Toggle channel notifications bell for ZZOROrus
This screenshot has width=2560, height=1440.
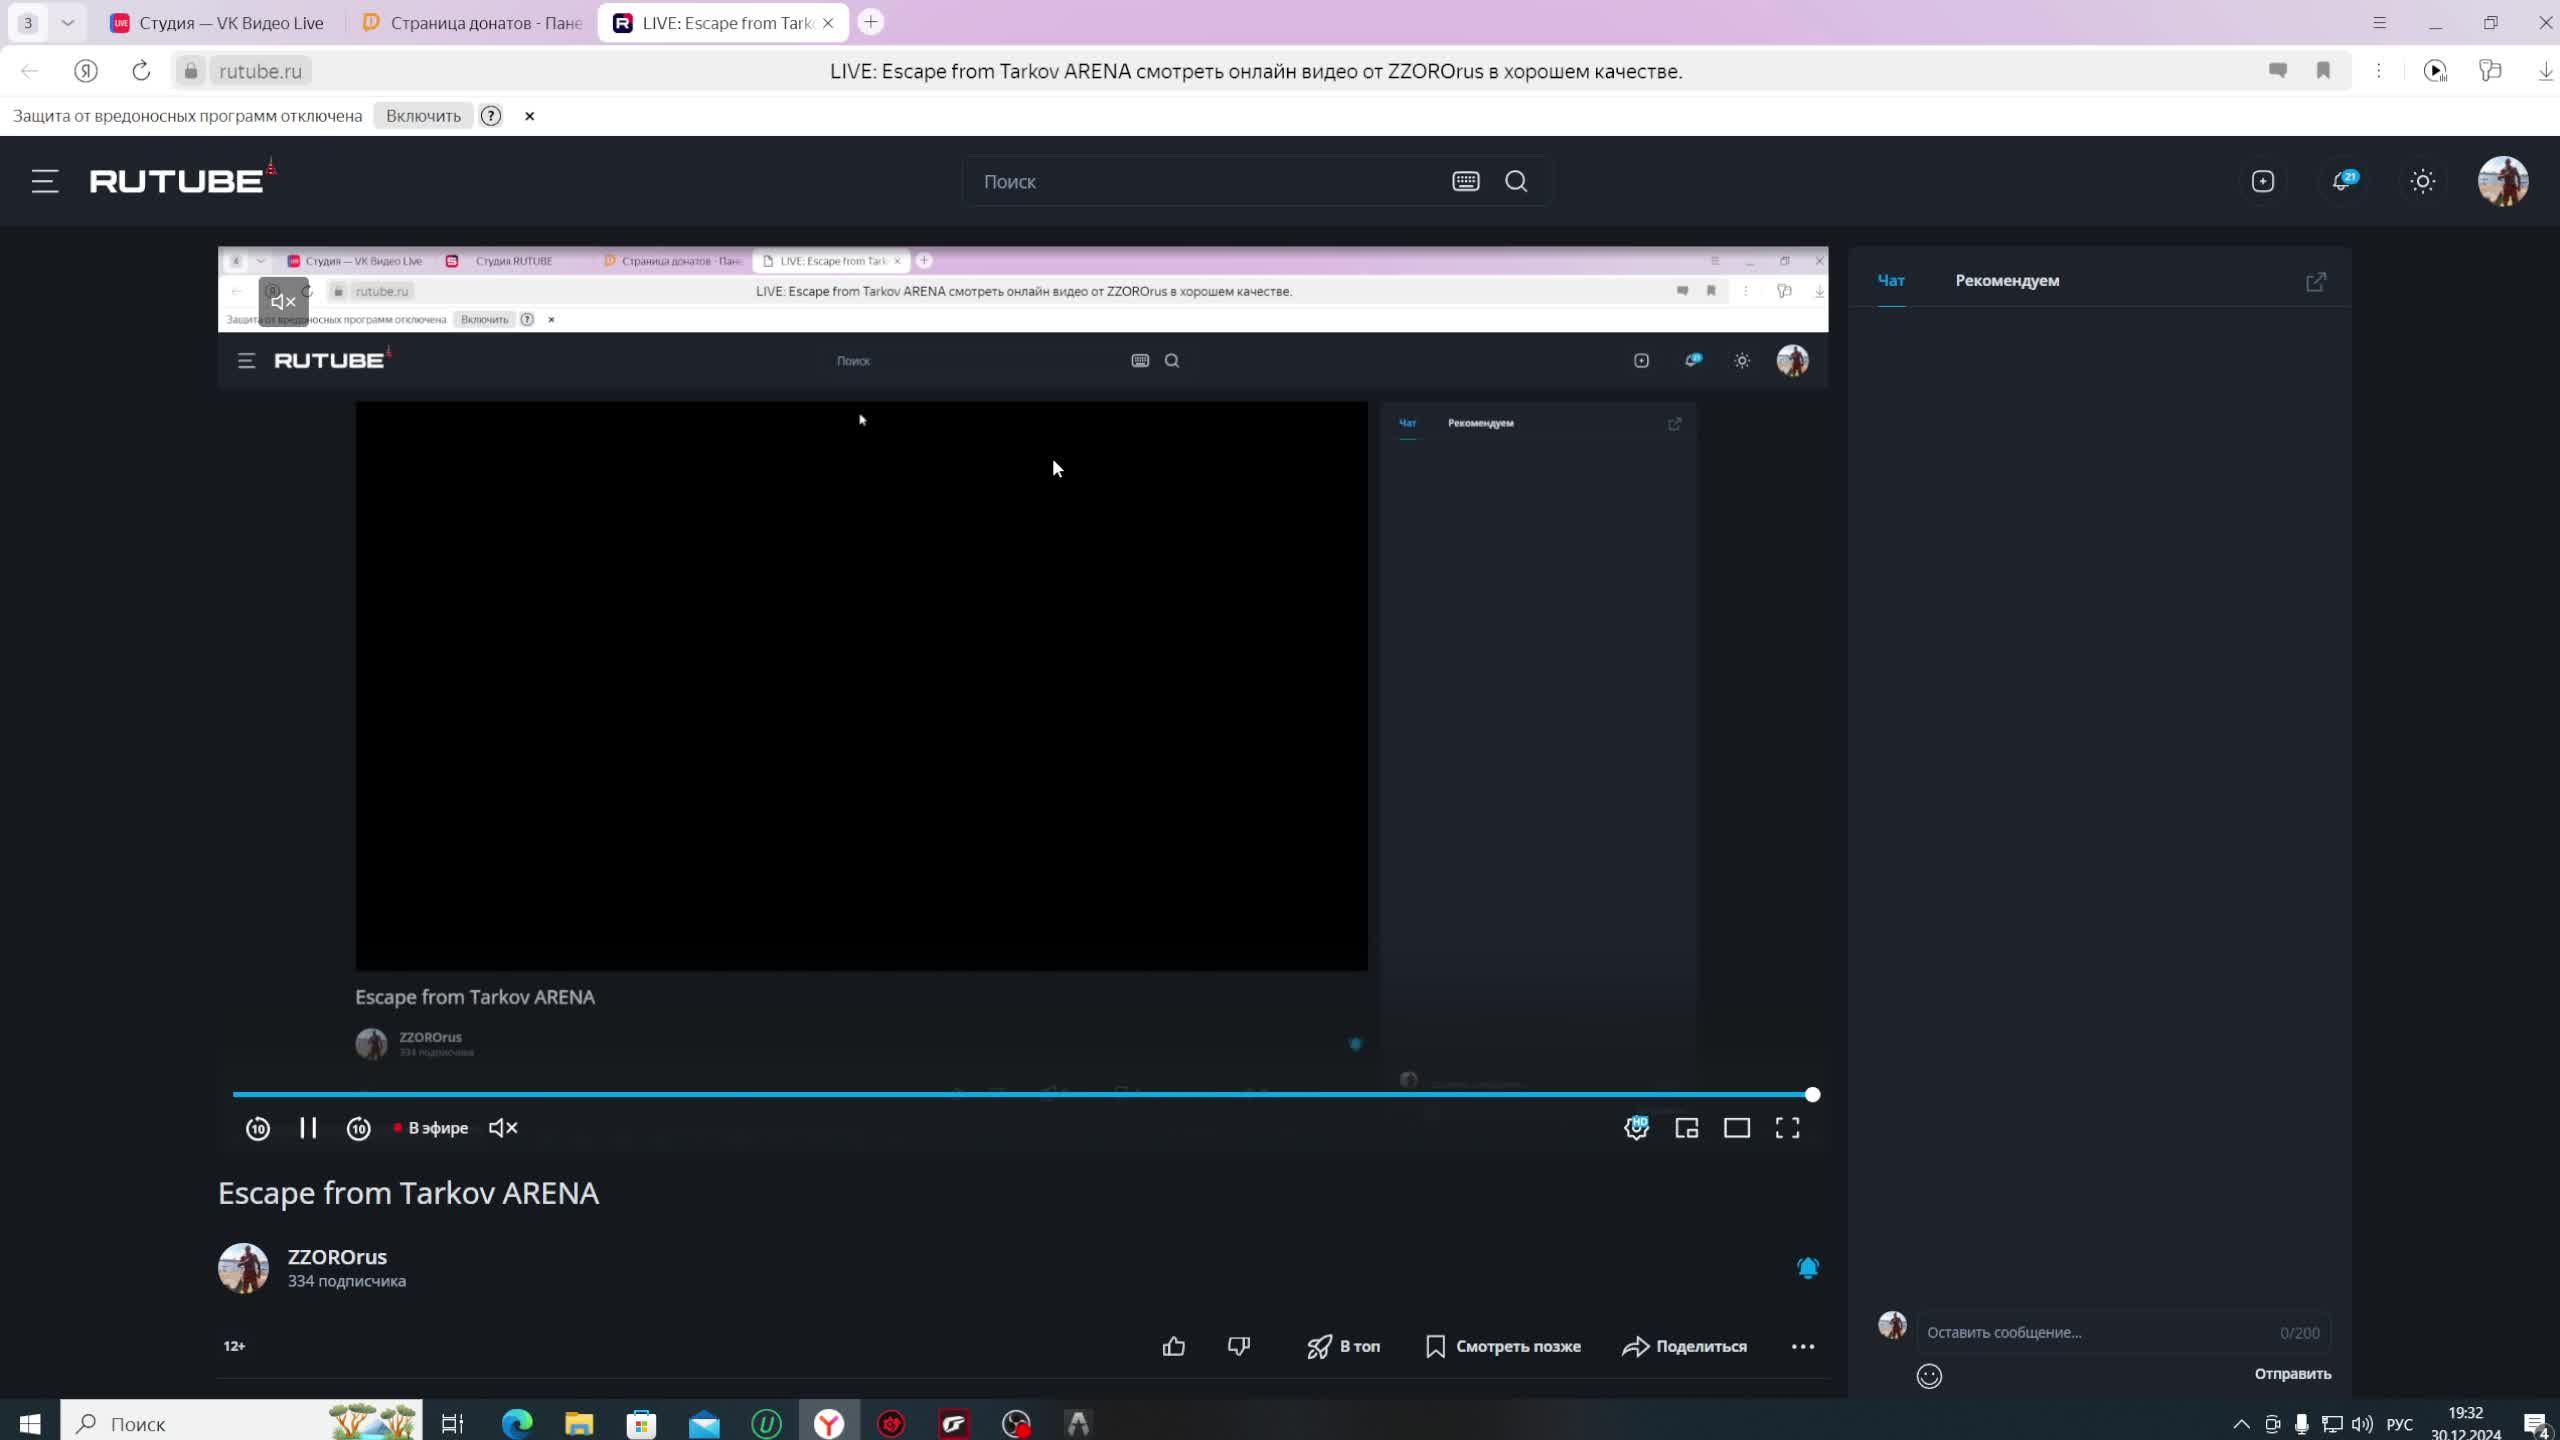click(1807, 1268)
